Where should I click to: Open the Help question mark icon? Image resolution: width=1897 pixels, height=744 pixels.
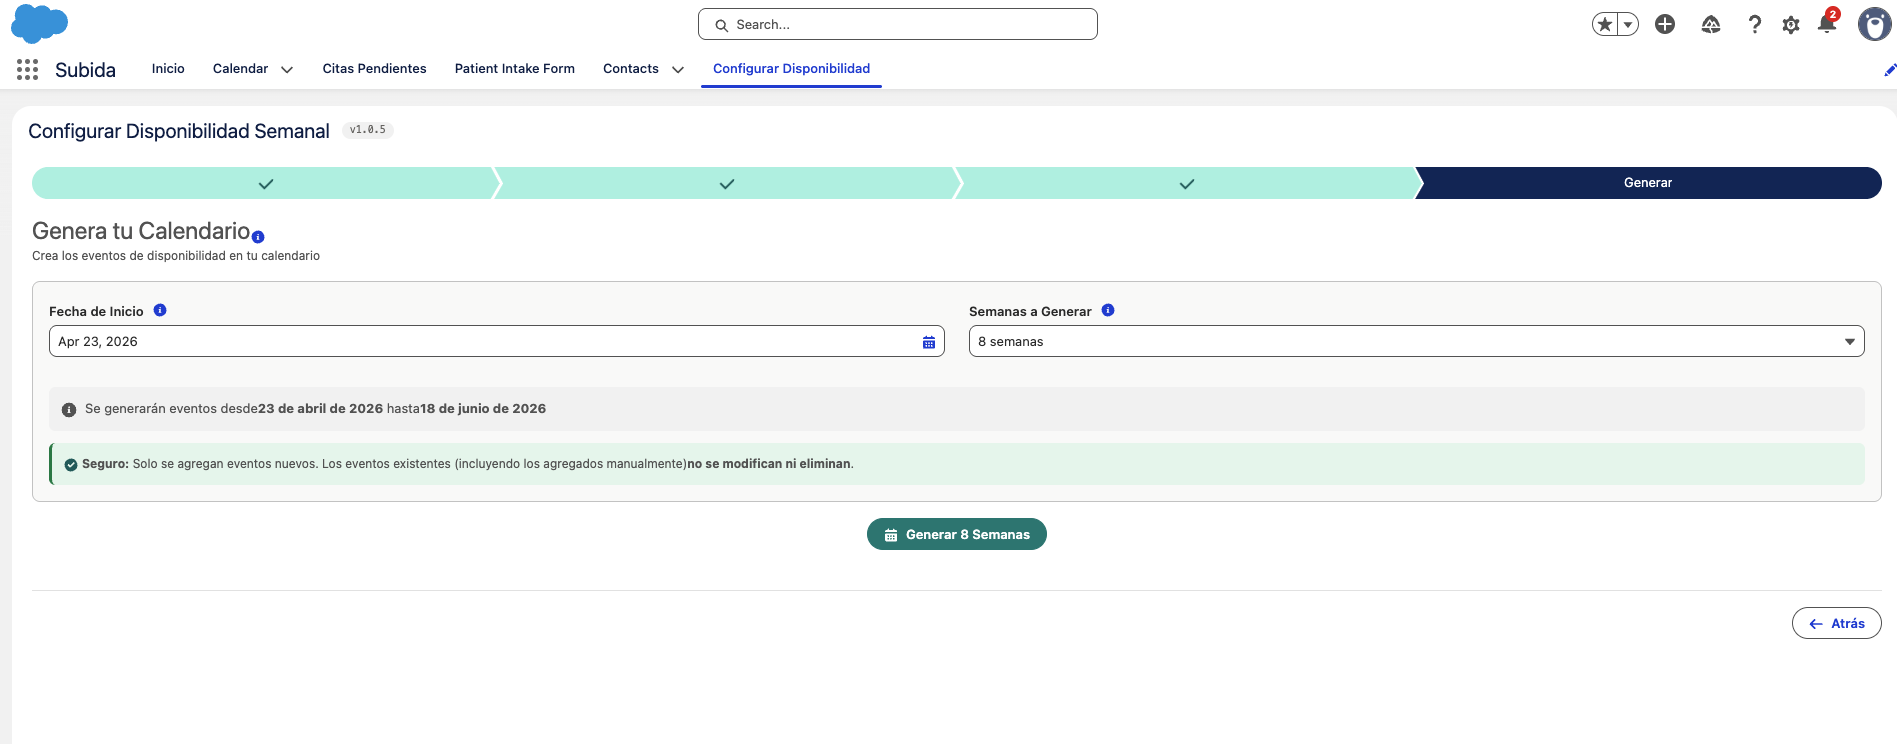[x=1754, y=24]
